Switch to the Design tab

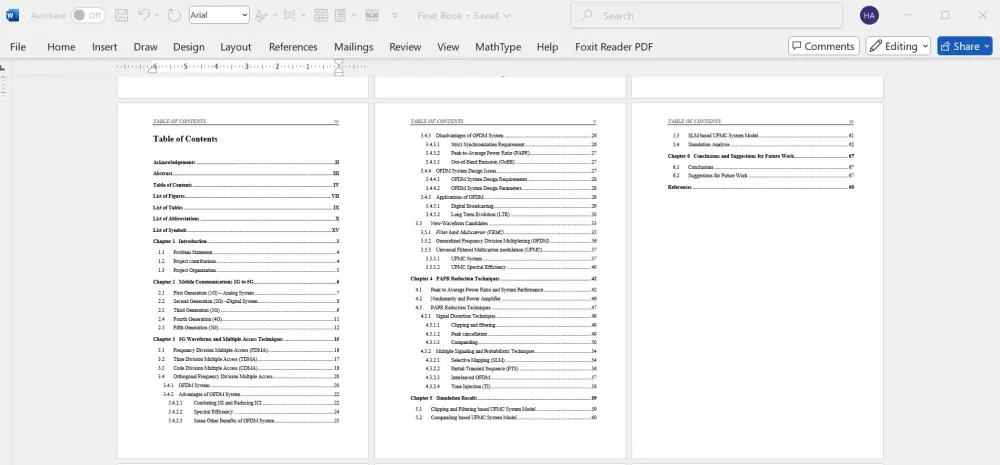189,47
